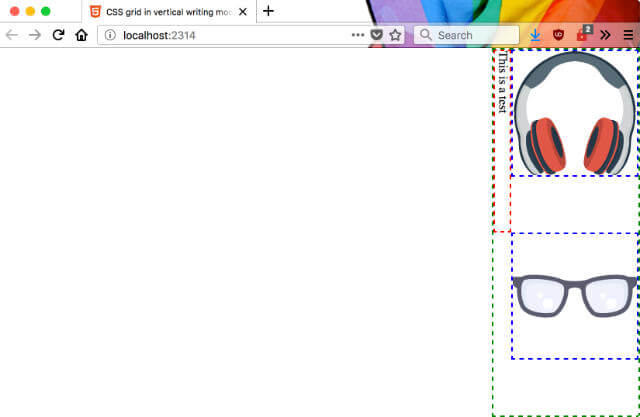This screenshot has height=417, width=640.
Task: Click the glasses image
Action: (x=574, y=295)
